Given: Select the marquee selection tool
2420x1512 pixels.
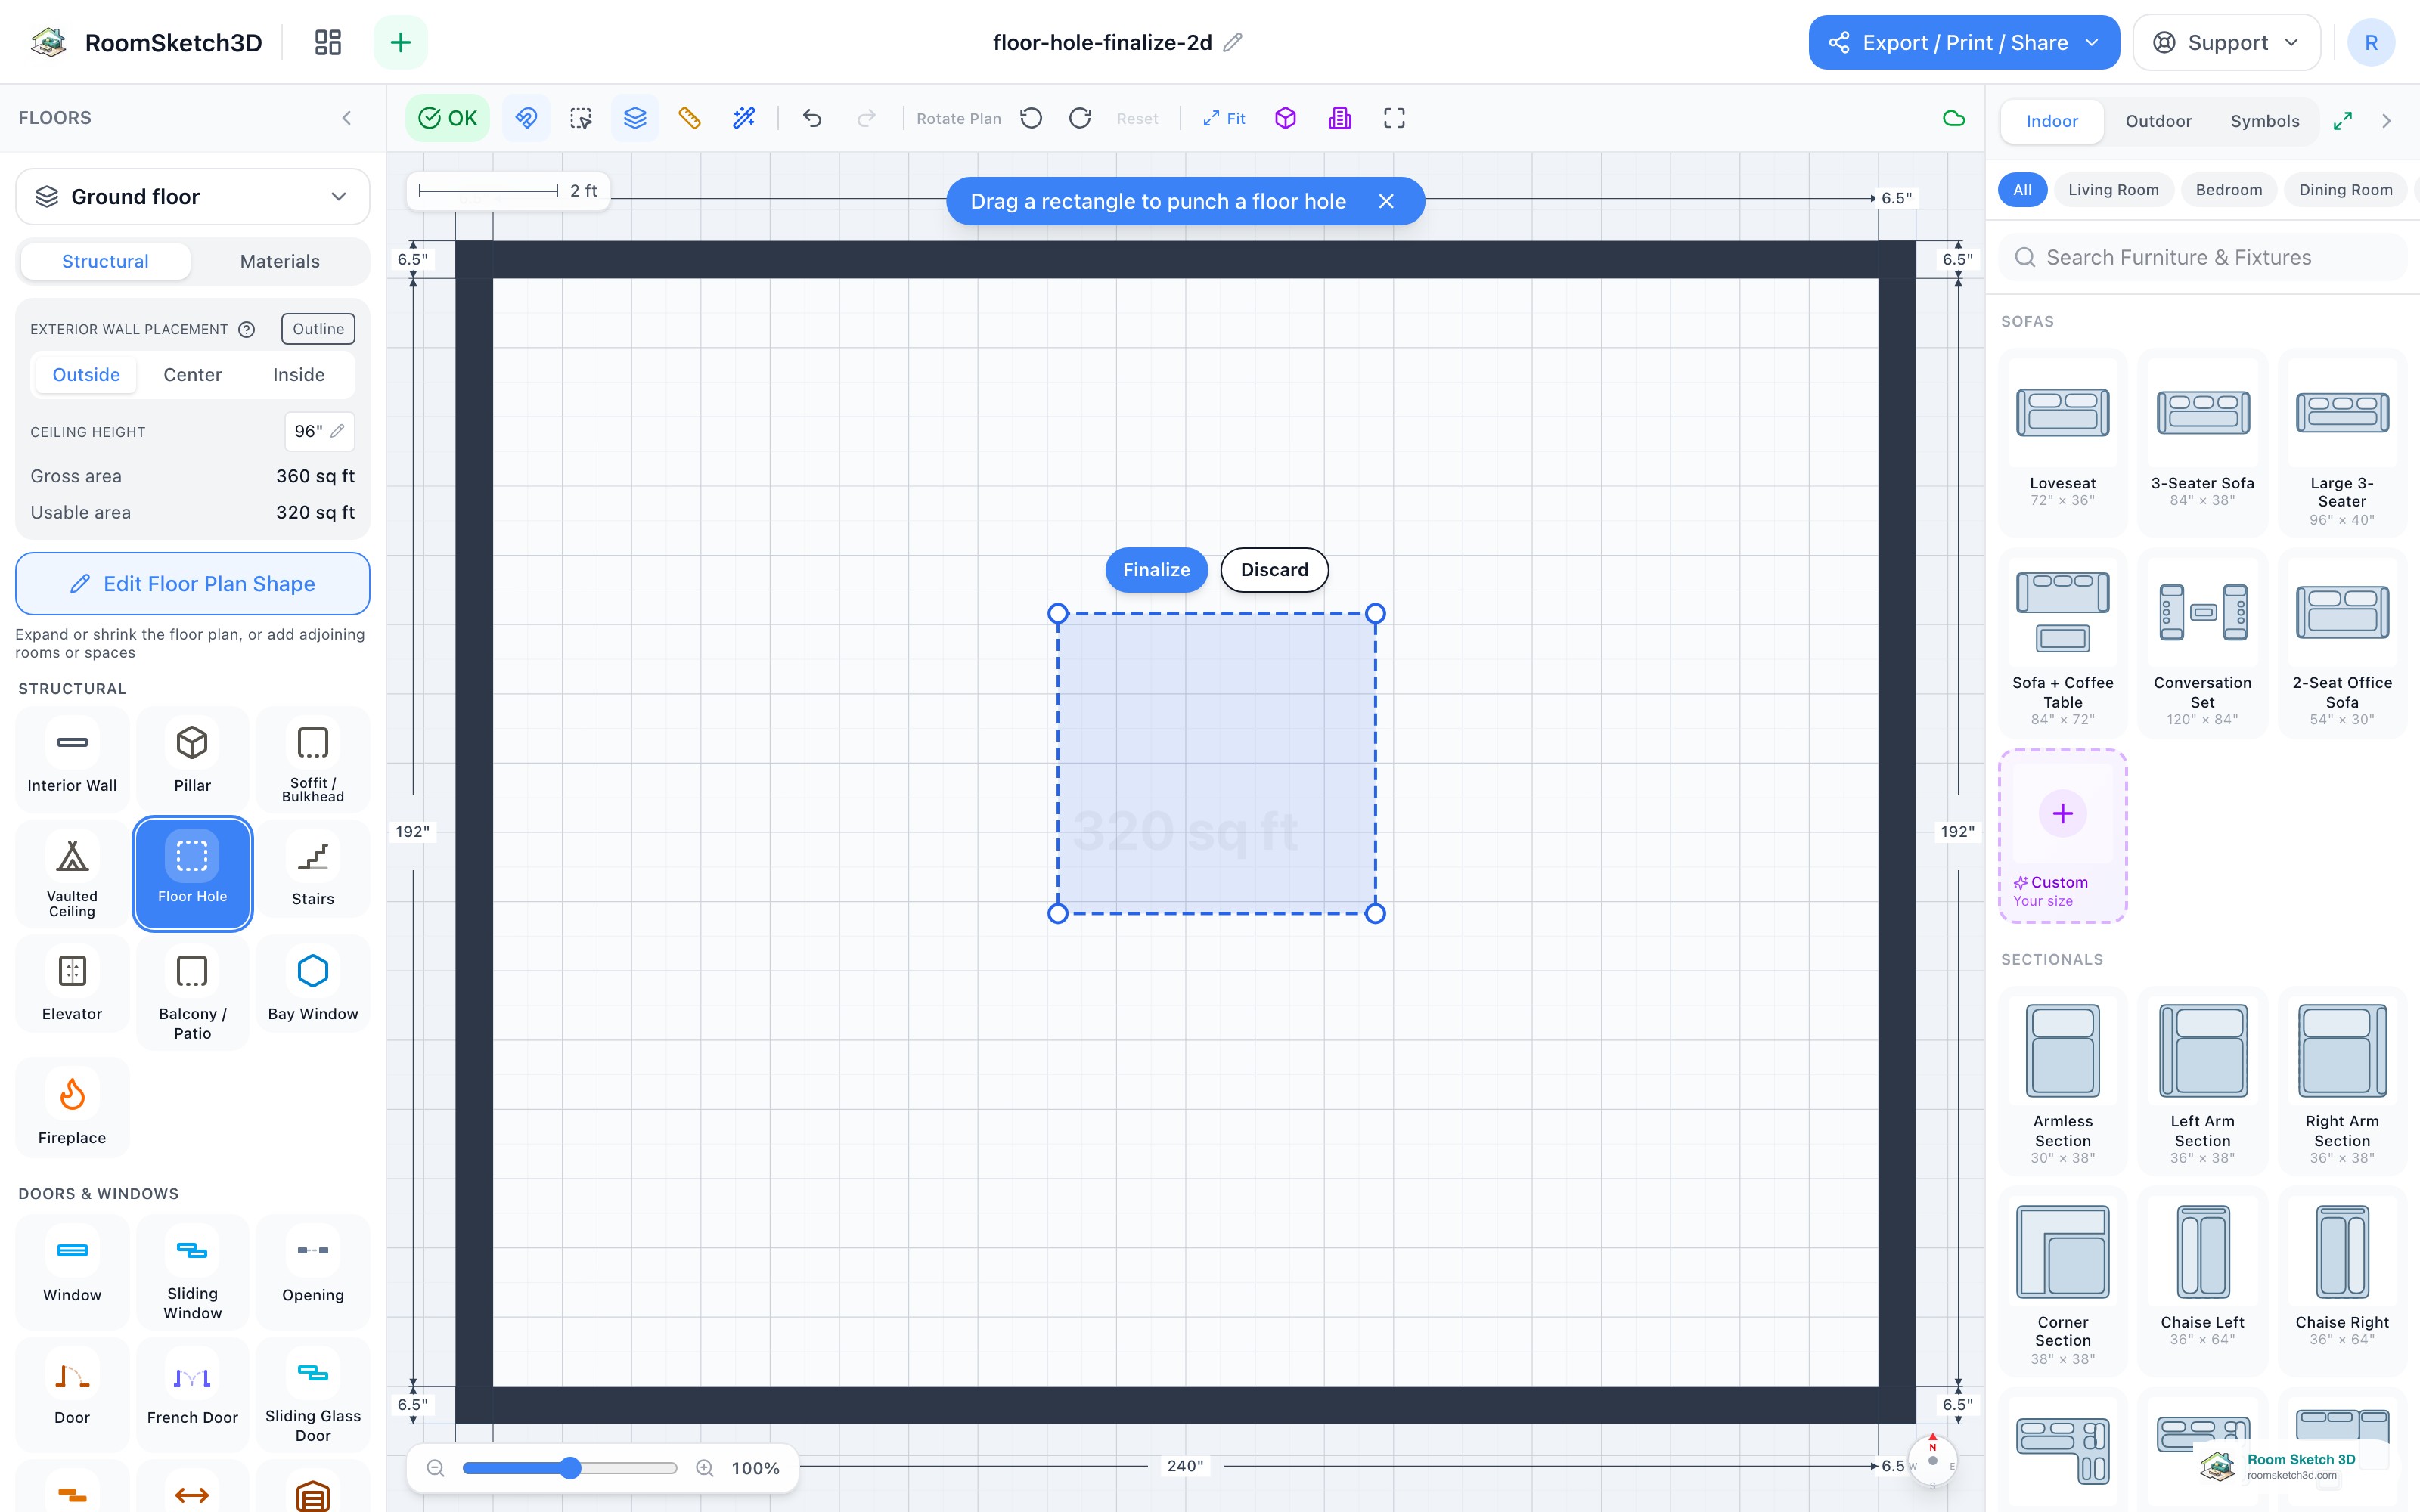Looking at the screenshot, I should [x=581, y=118].
